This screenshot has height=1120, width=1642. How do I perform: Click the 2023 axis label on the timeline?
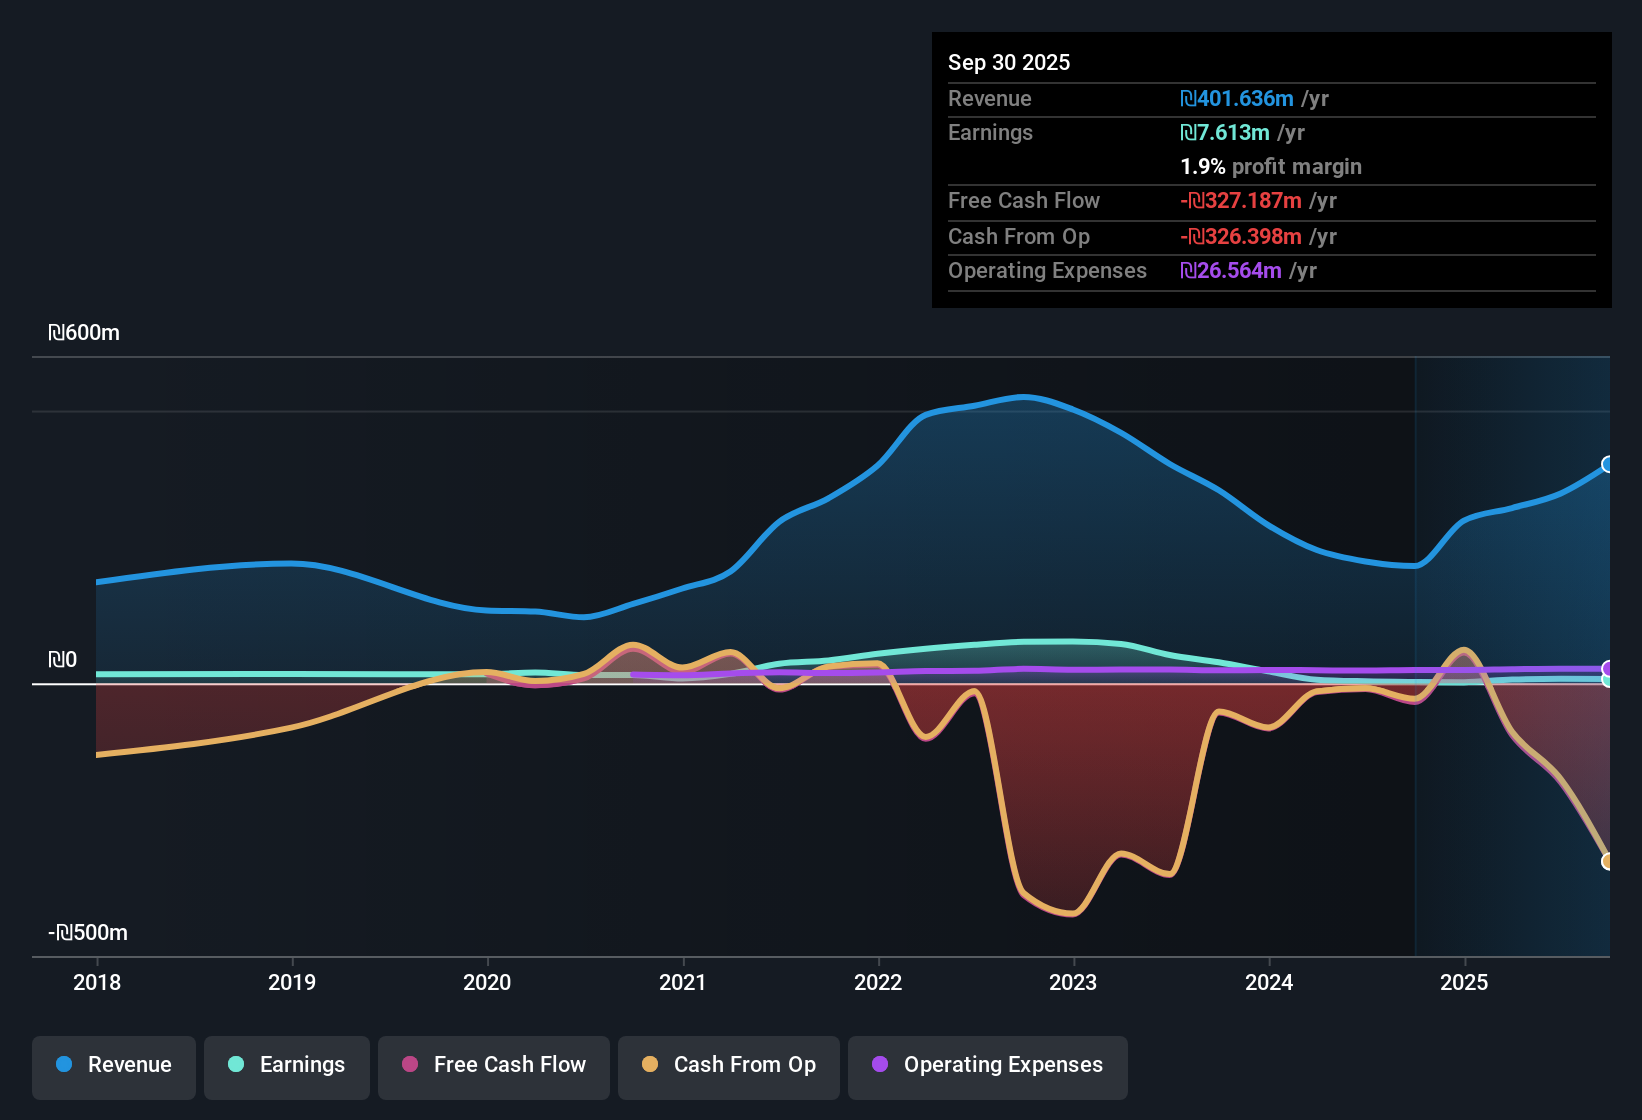1072,983
